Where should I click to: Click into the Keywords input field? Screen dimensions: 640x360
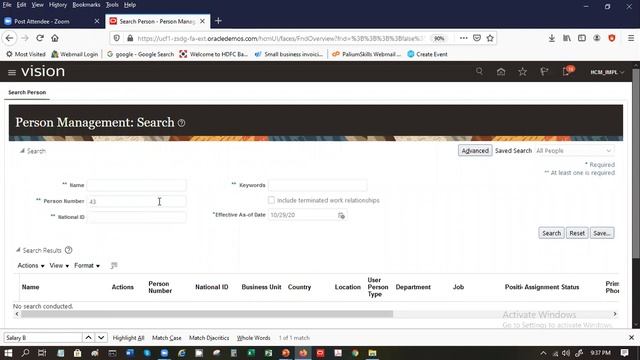tap(318, 185)
